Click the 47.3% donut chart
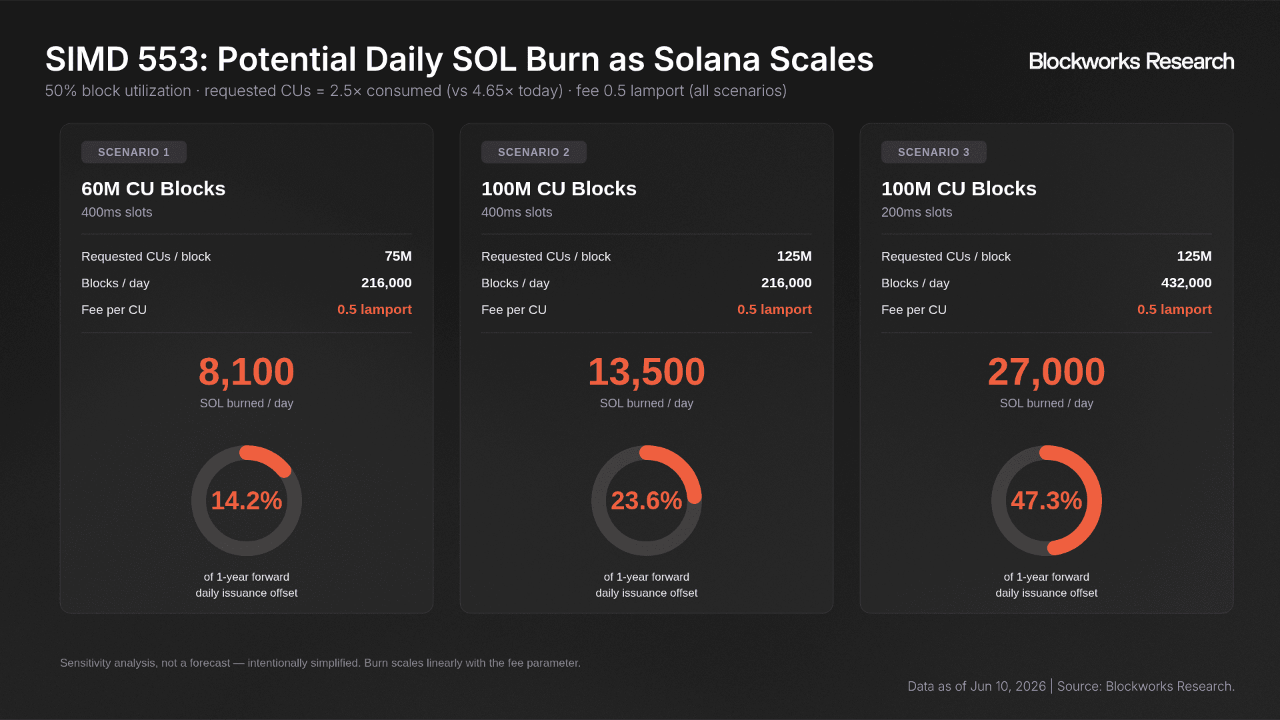The image size is (1280, 720). click(1046, 501)
